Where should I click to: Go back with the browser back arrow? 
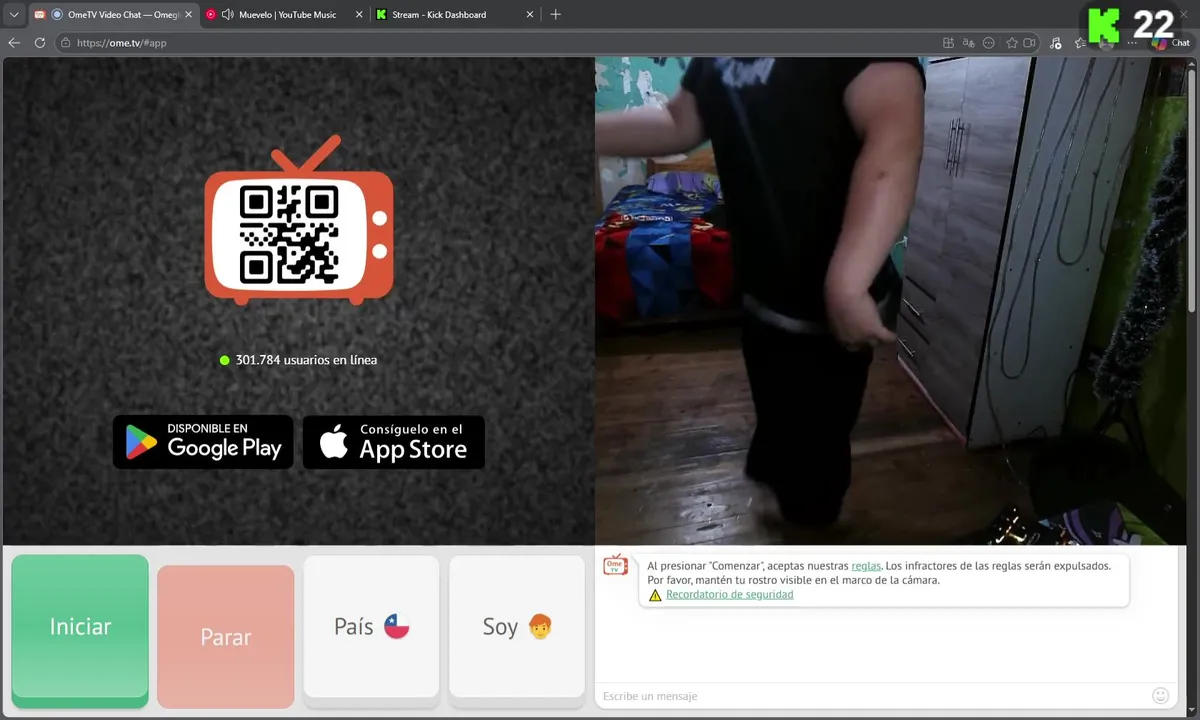click(x=14, y=43)
